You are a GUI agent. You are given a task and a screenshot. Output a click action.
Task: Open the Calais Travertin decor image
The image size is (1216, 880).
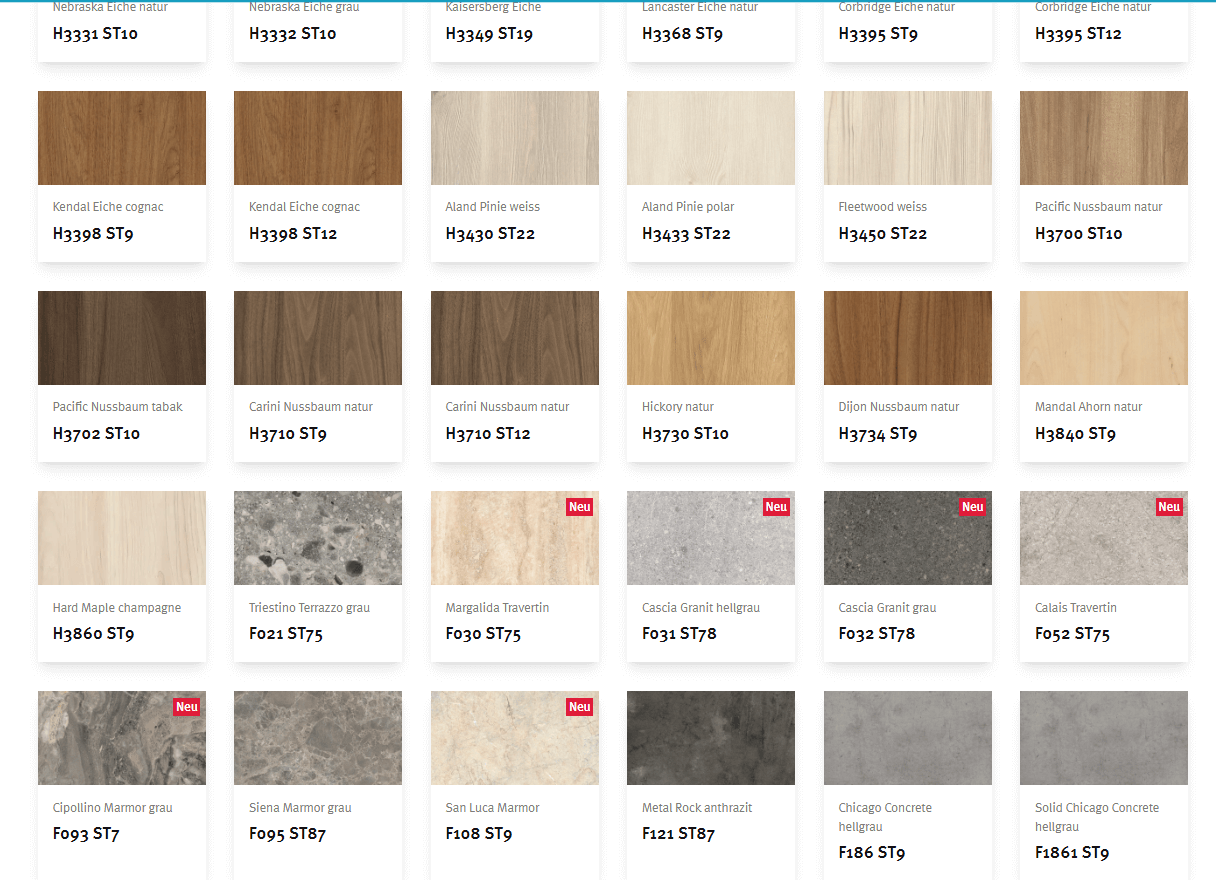tap(1104, 538)
